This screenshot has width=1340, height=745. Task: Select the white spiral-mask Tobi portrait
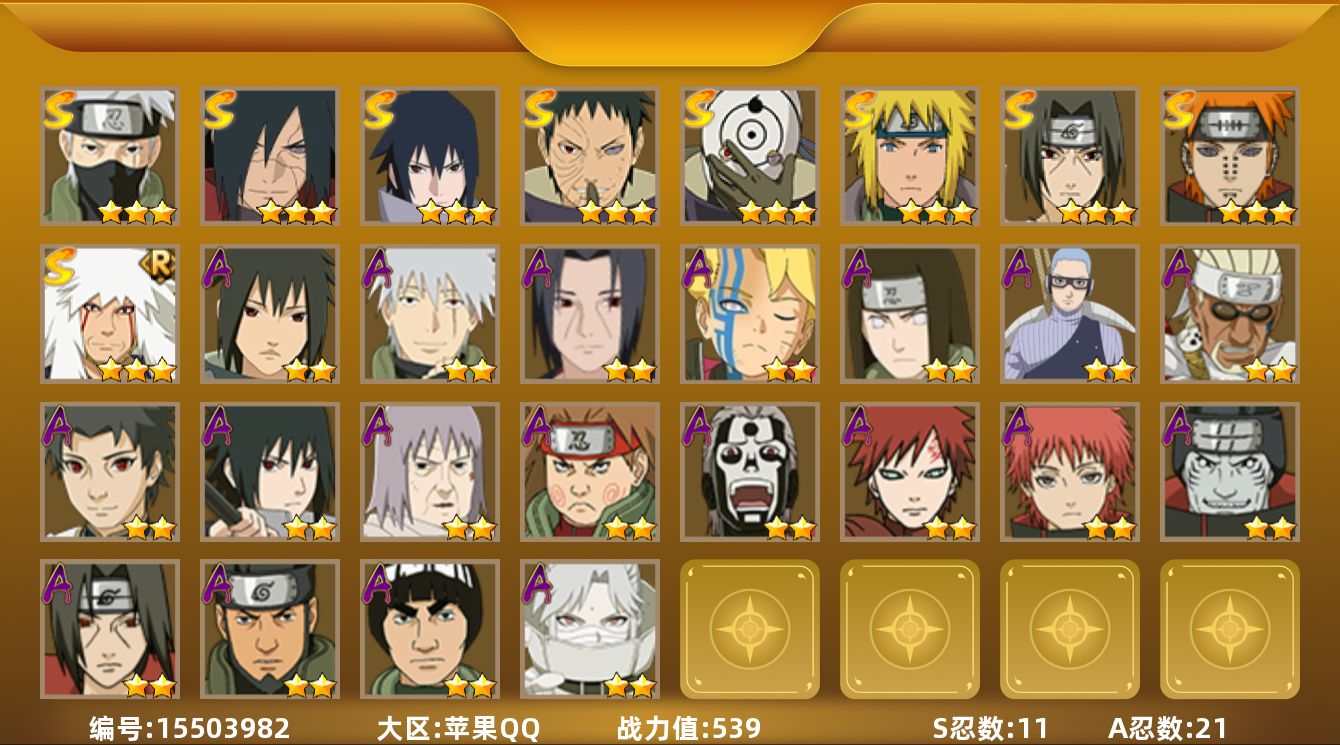click(750, 156)
